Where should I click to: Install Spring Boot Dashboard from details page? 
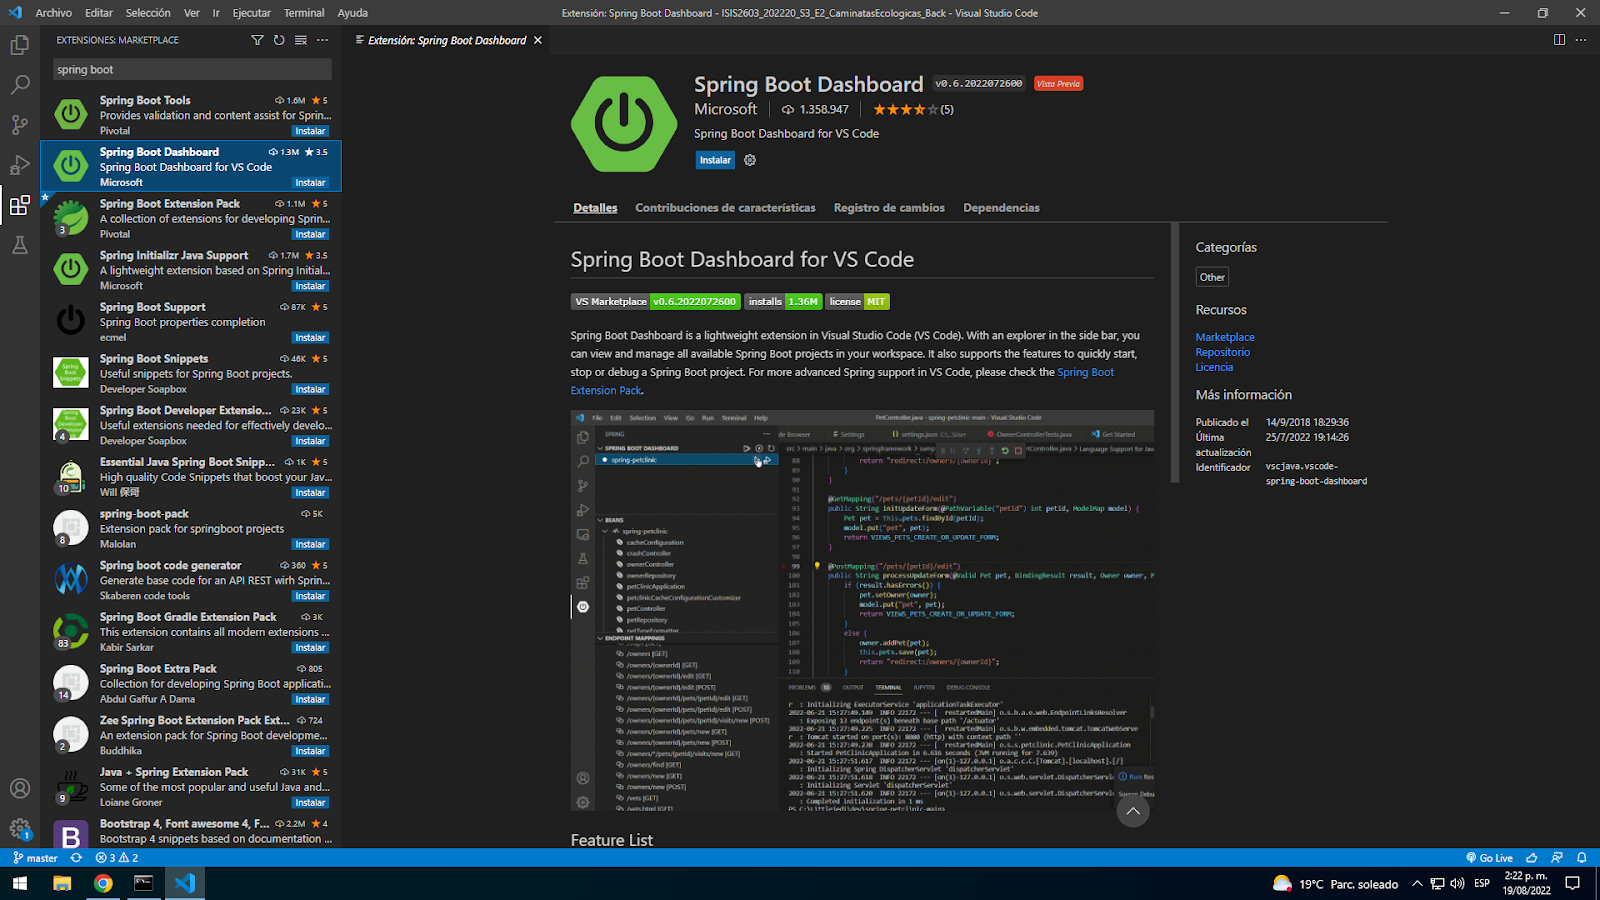715,160
